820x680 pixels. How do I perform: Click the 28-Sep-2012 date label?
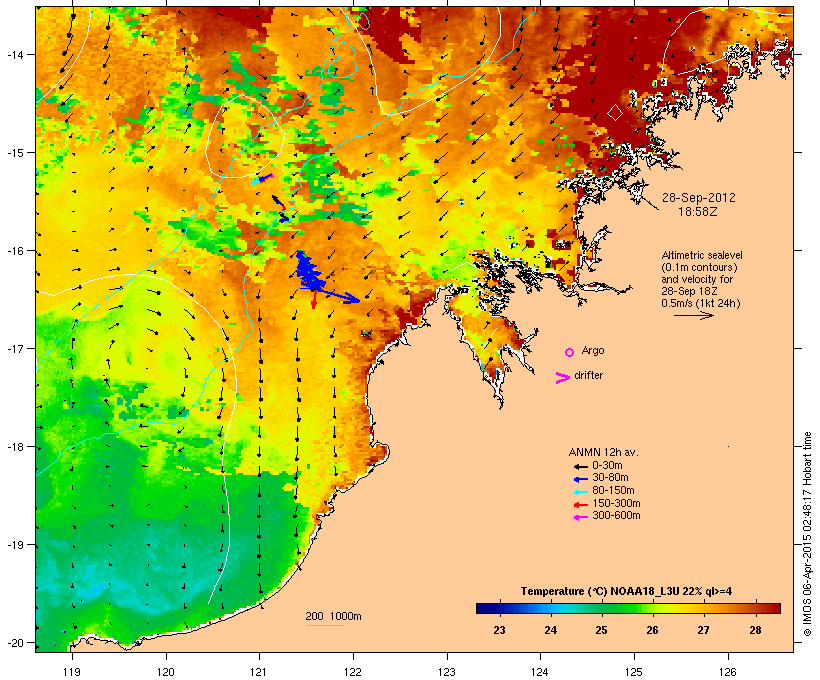point(698,198)
